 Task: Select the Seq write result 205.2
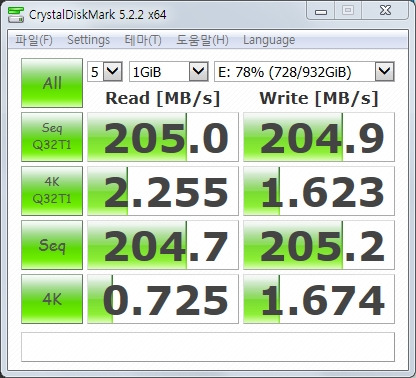coord(319,245)
